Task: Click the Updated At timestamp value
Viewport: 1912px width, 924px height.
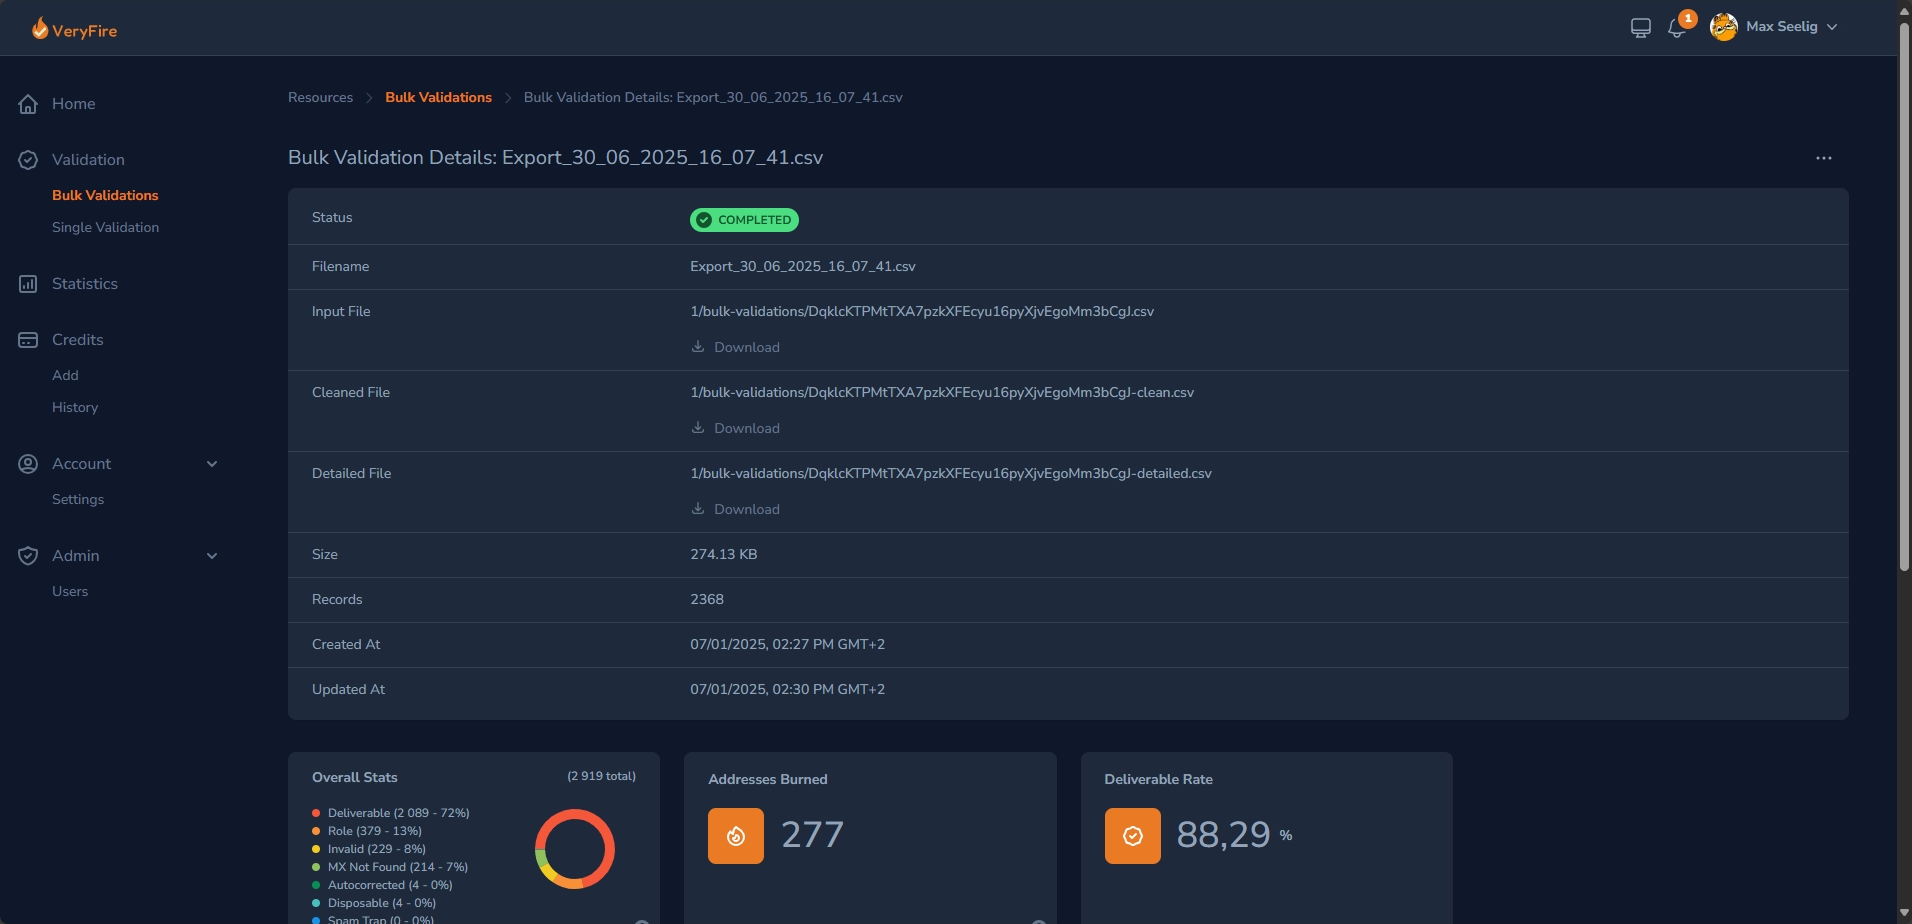Action: pos(787,689)
